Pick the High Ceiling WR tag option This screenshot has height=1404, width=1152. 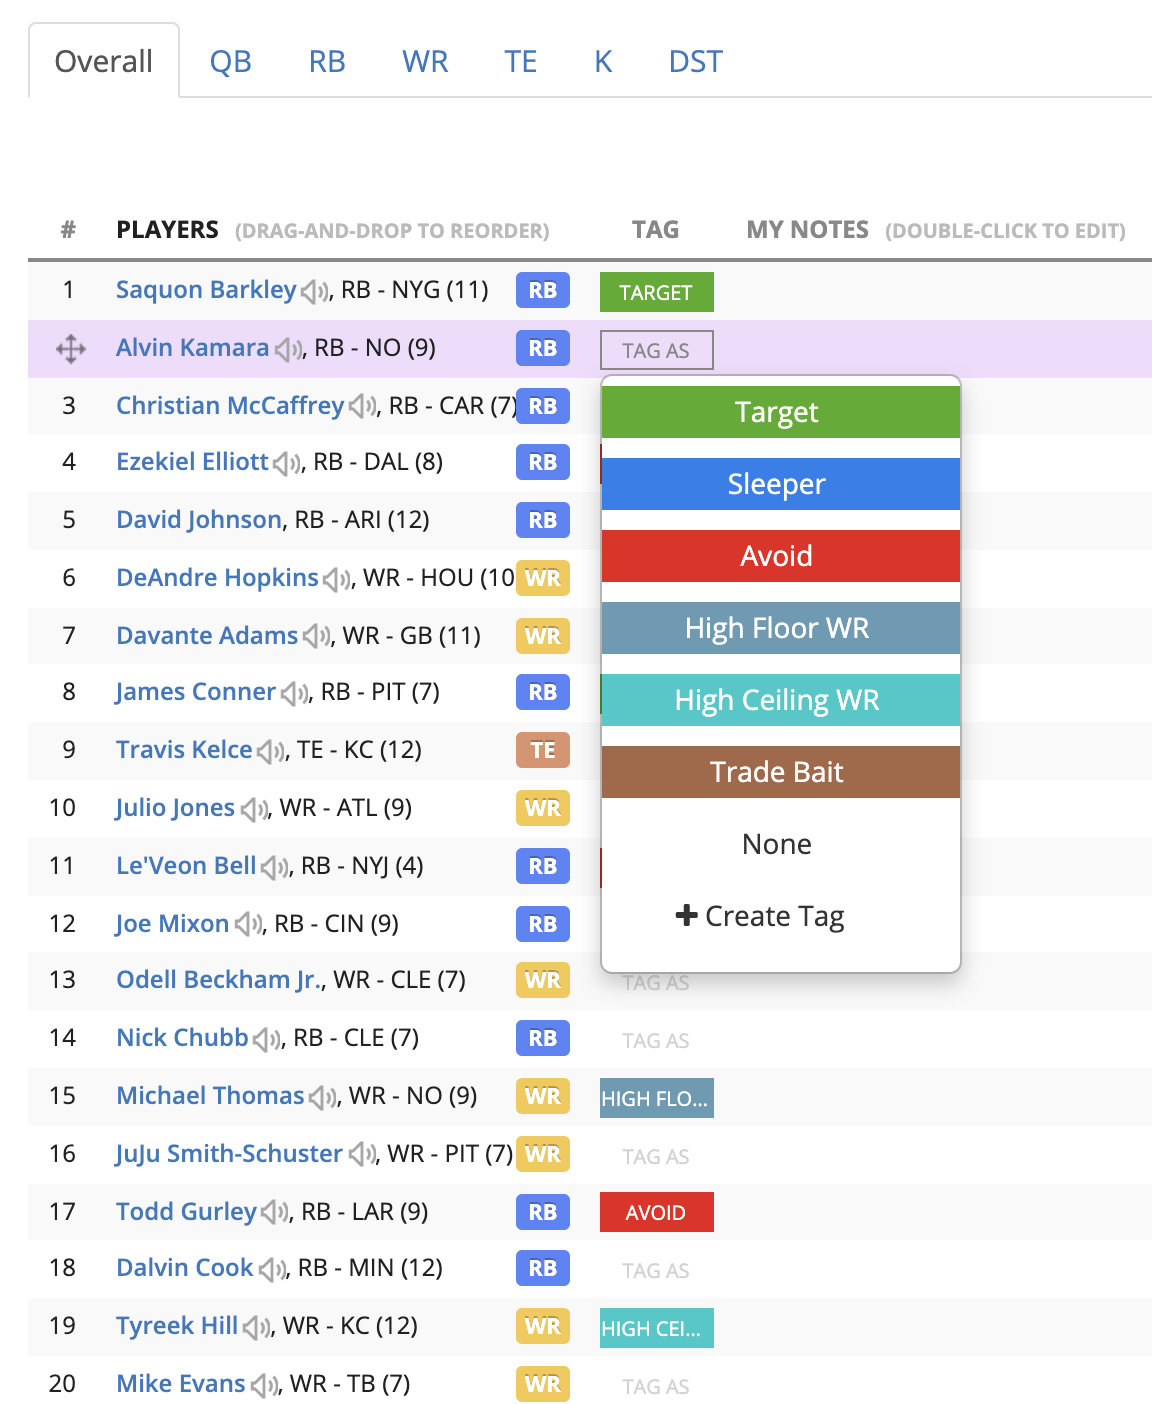coord(781,700)
